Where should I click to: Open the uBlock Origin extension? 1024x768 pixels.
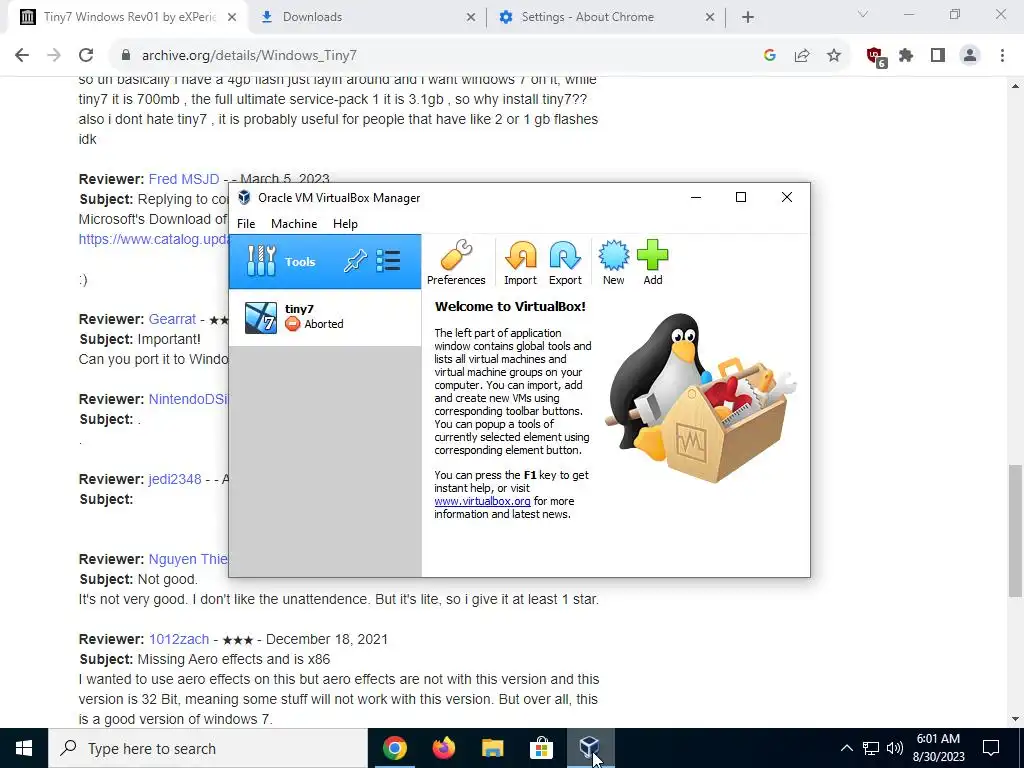click(875, 57)
